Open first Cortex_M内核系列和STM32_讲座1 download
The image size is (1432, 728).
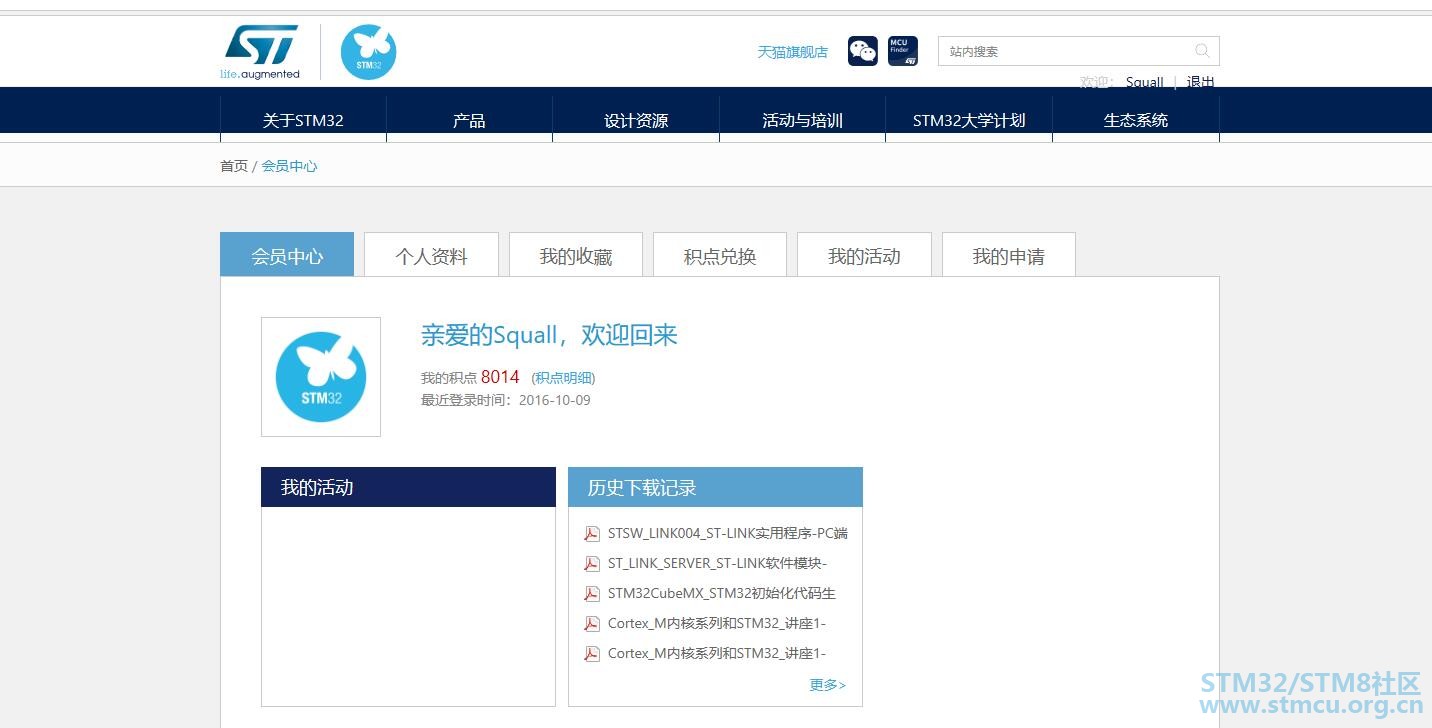pyautogui.click(x=717, y=623)
